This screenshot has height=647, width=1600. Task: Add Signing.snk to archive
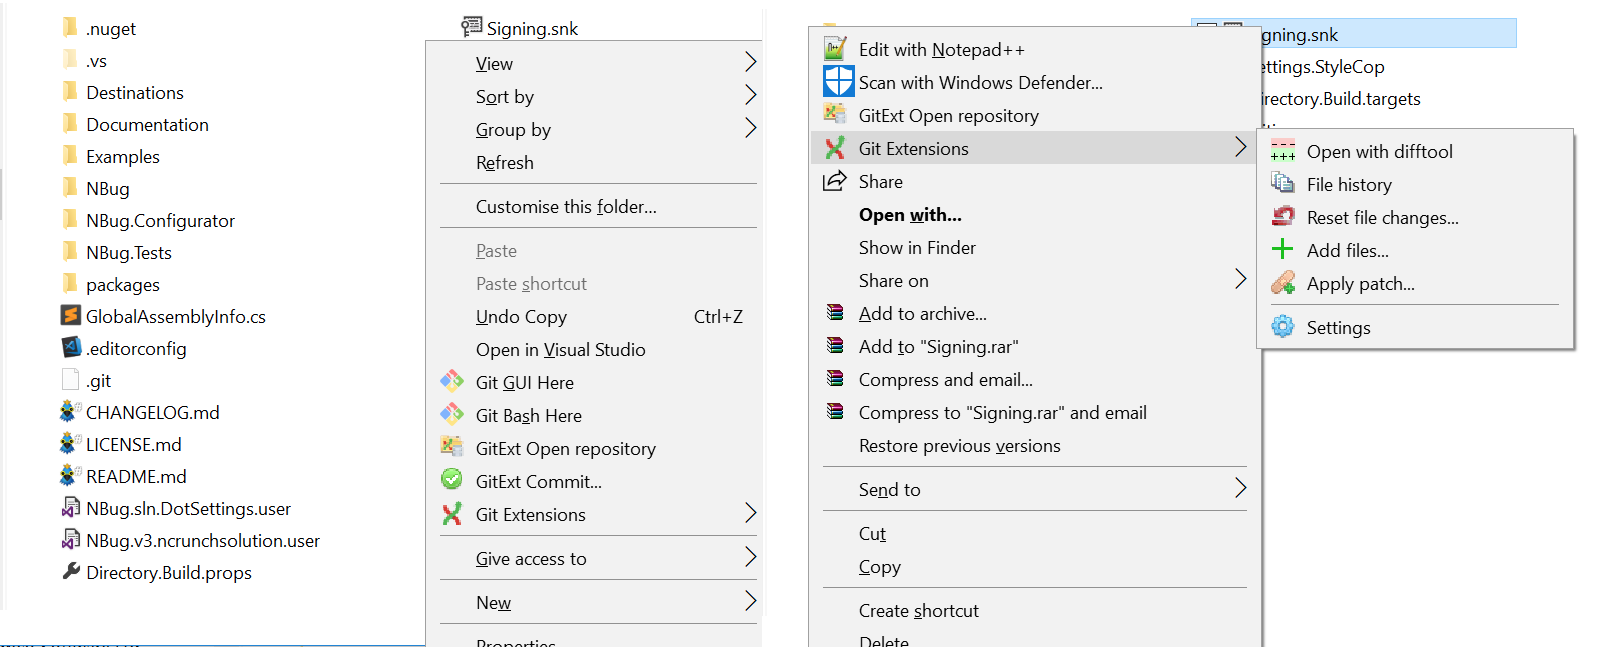(x=922, y=313)
